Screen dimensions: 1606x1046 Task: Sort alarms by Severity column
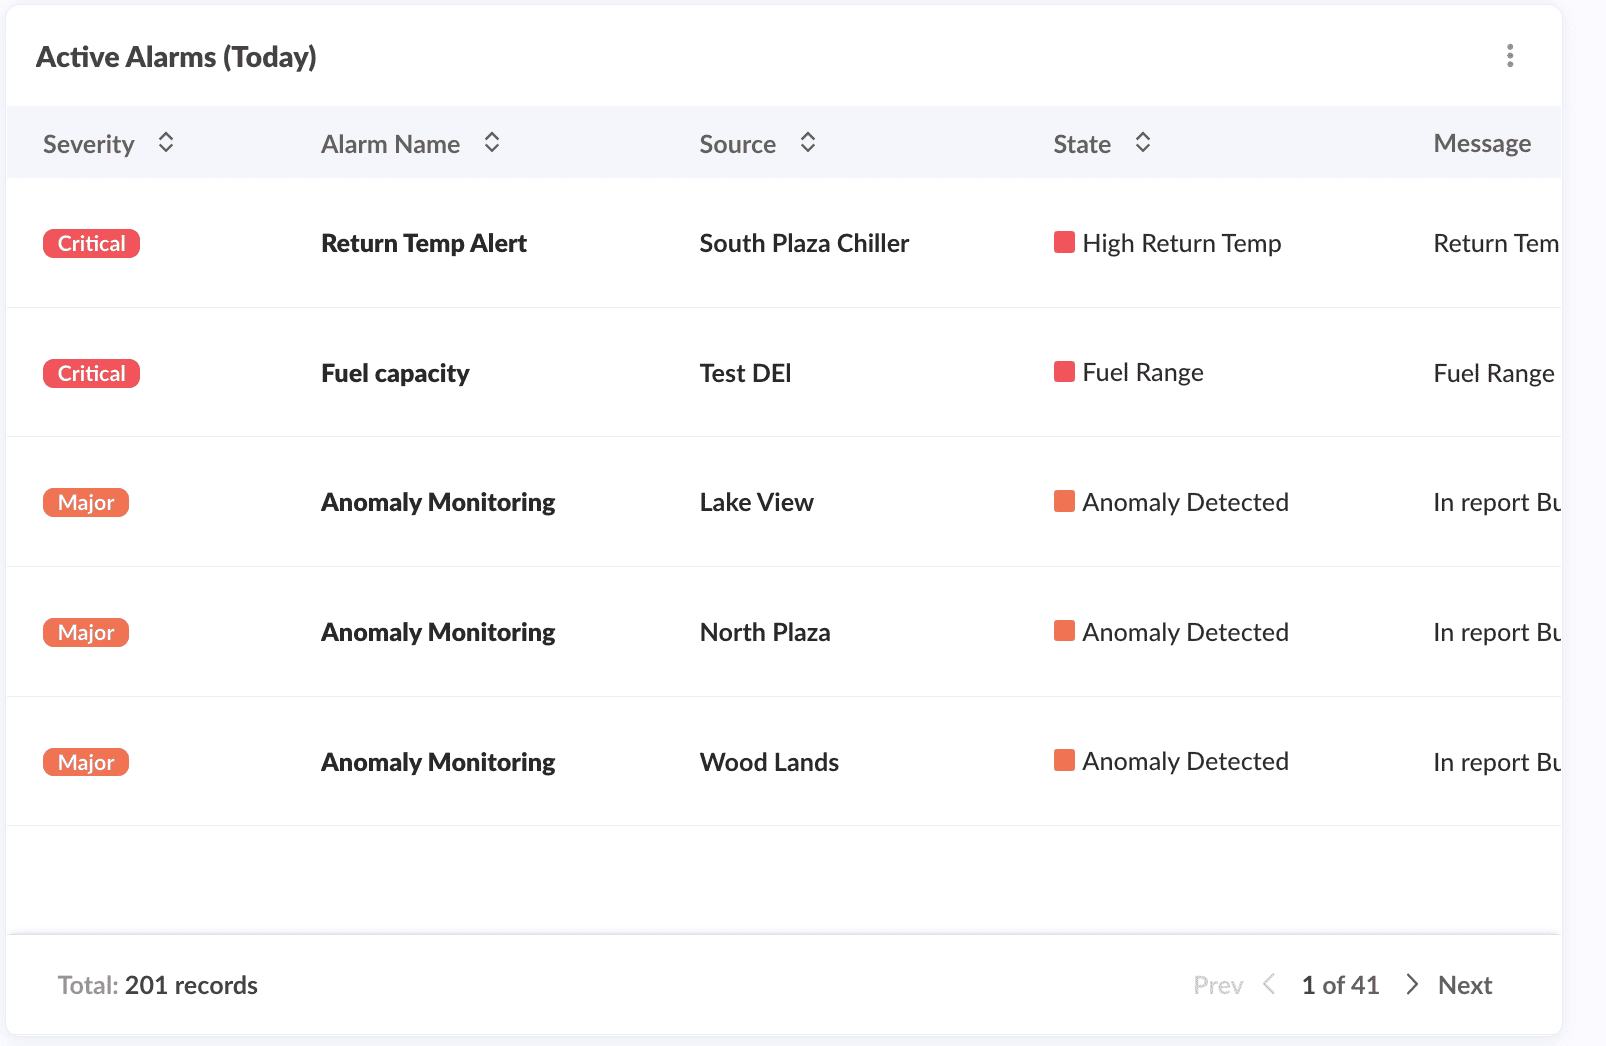pos(166,143)
